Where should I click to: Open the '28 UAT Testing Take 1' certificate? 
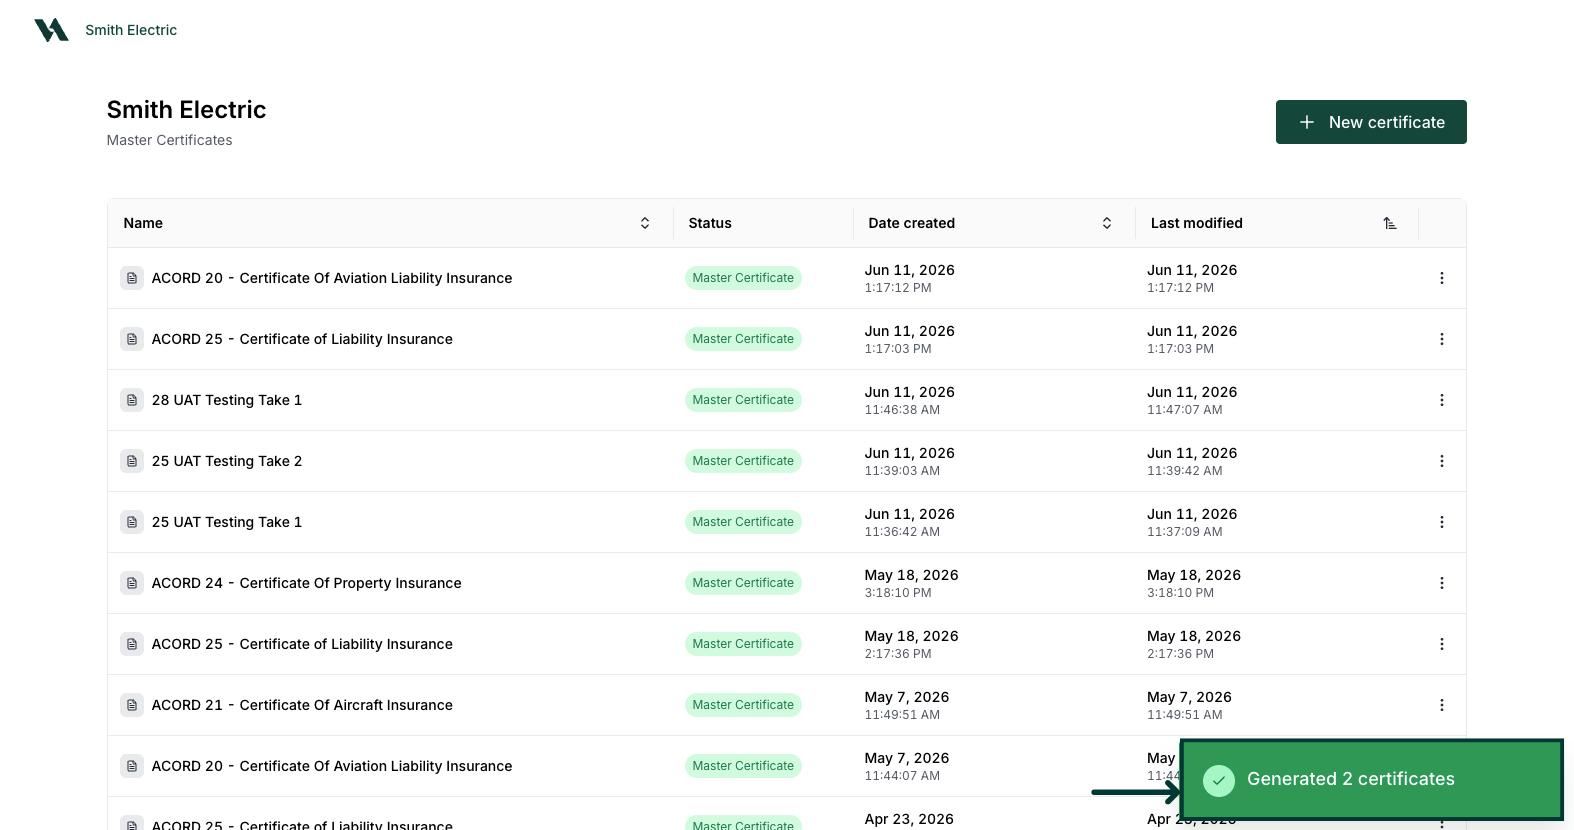227,400
